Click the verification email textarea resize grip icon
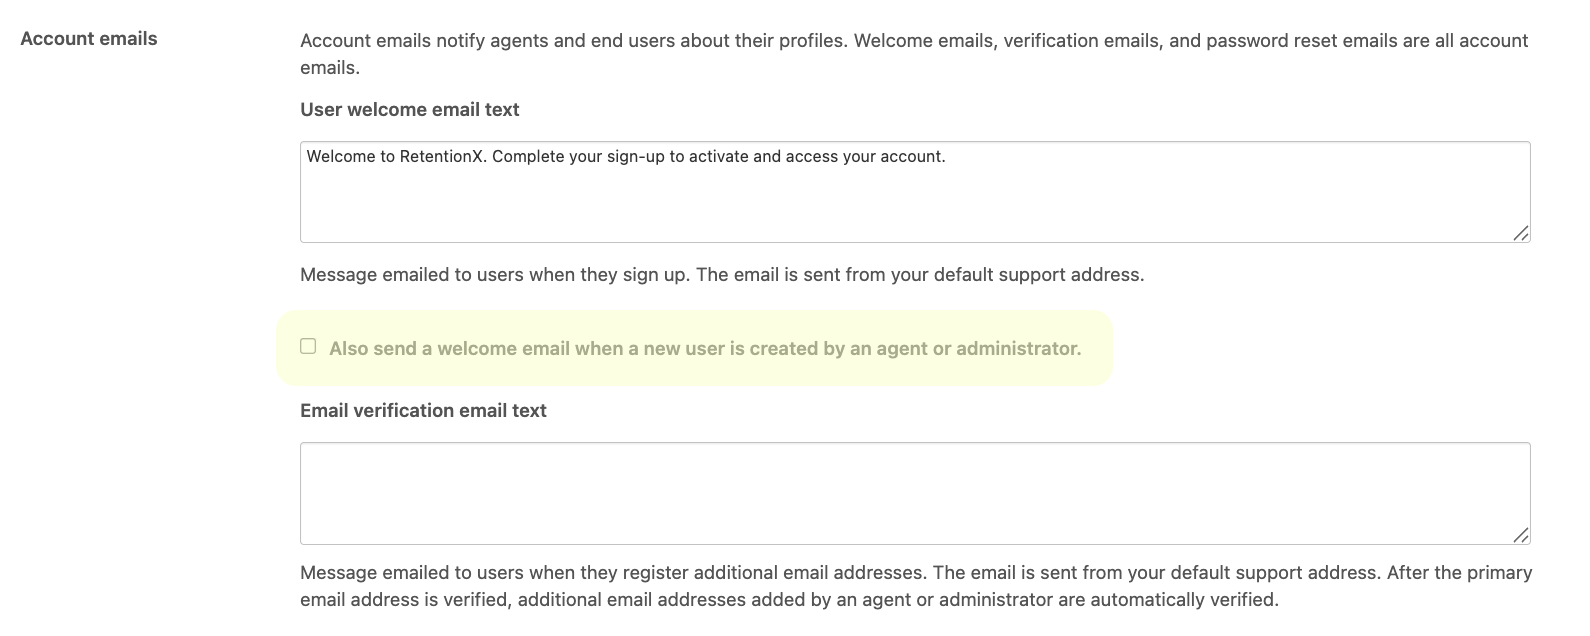 (1523, 535)
